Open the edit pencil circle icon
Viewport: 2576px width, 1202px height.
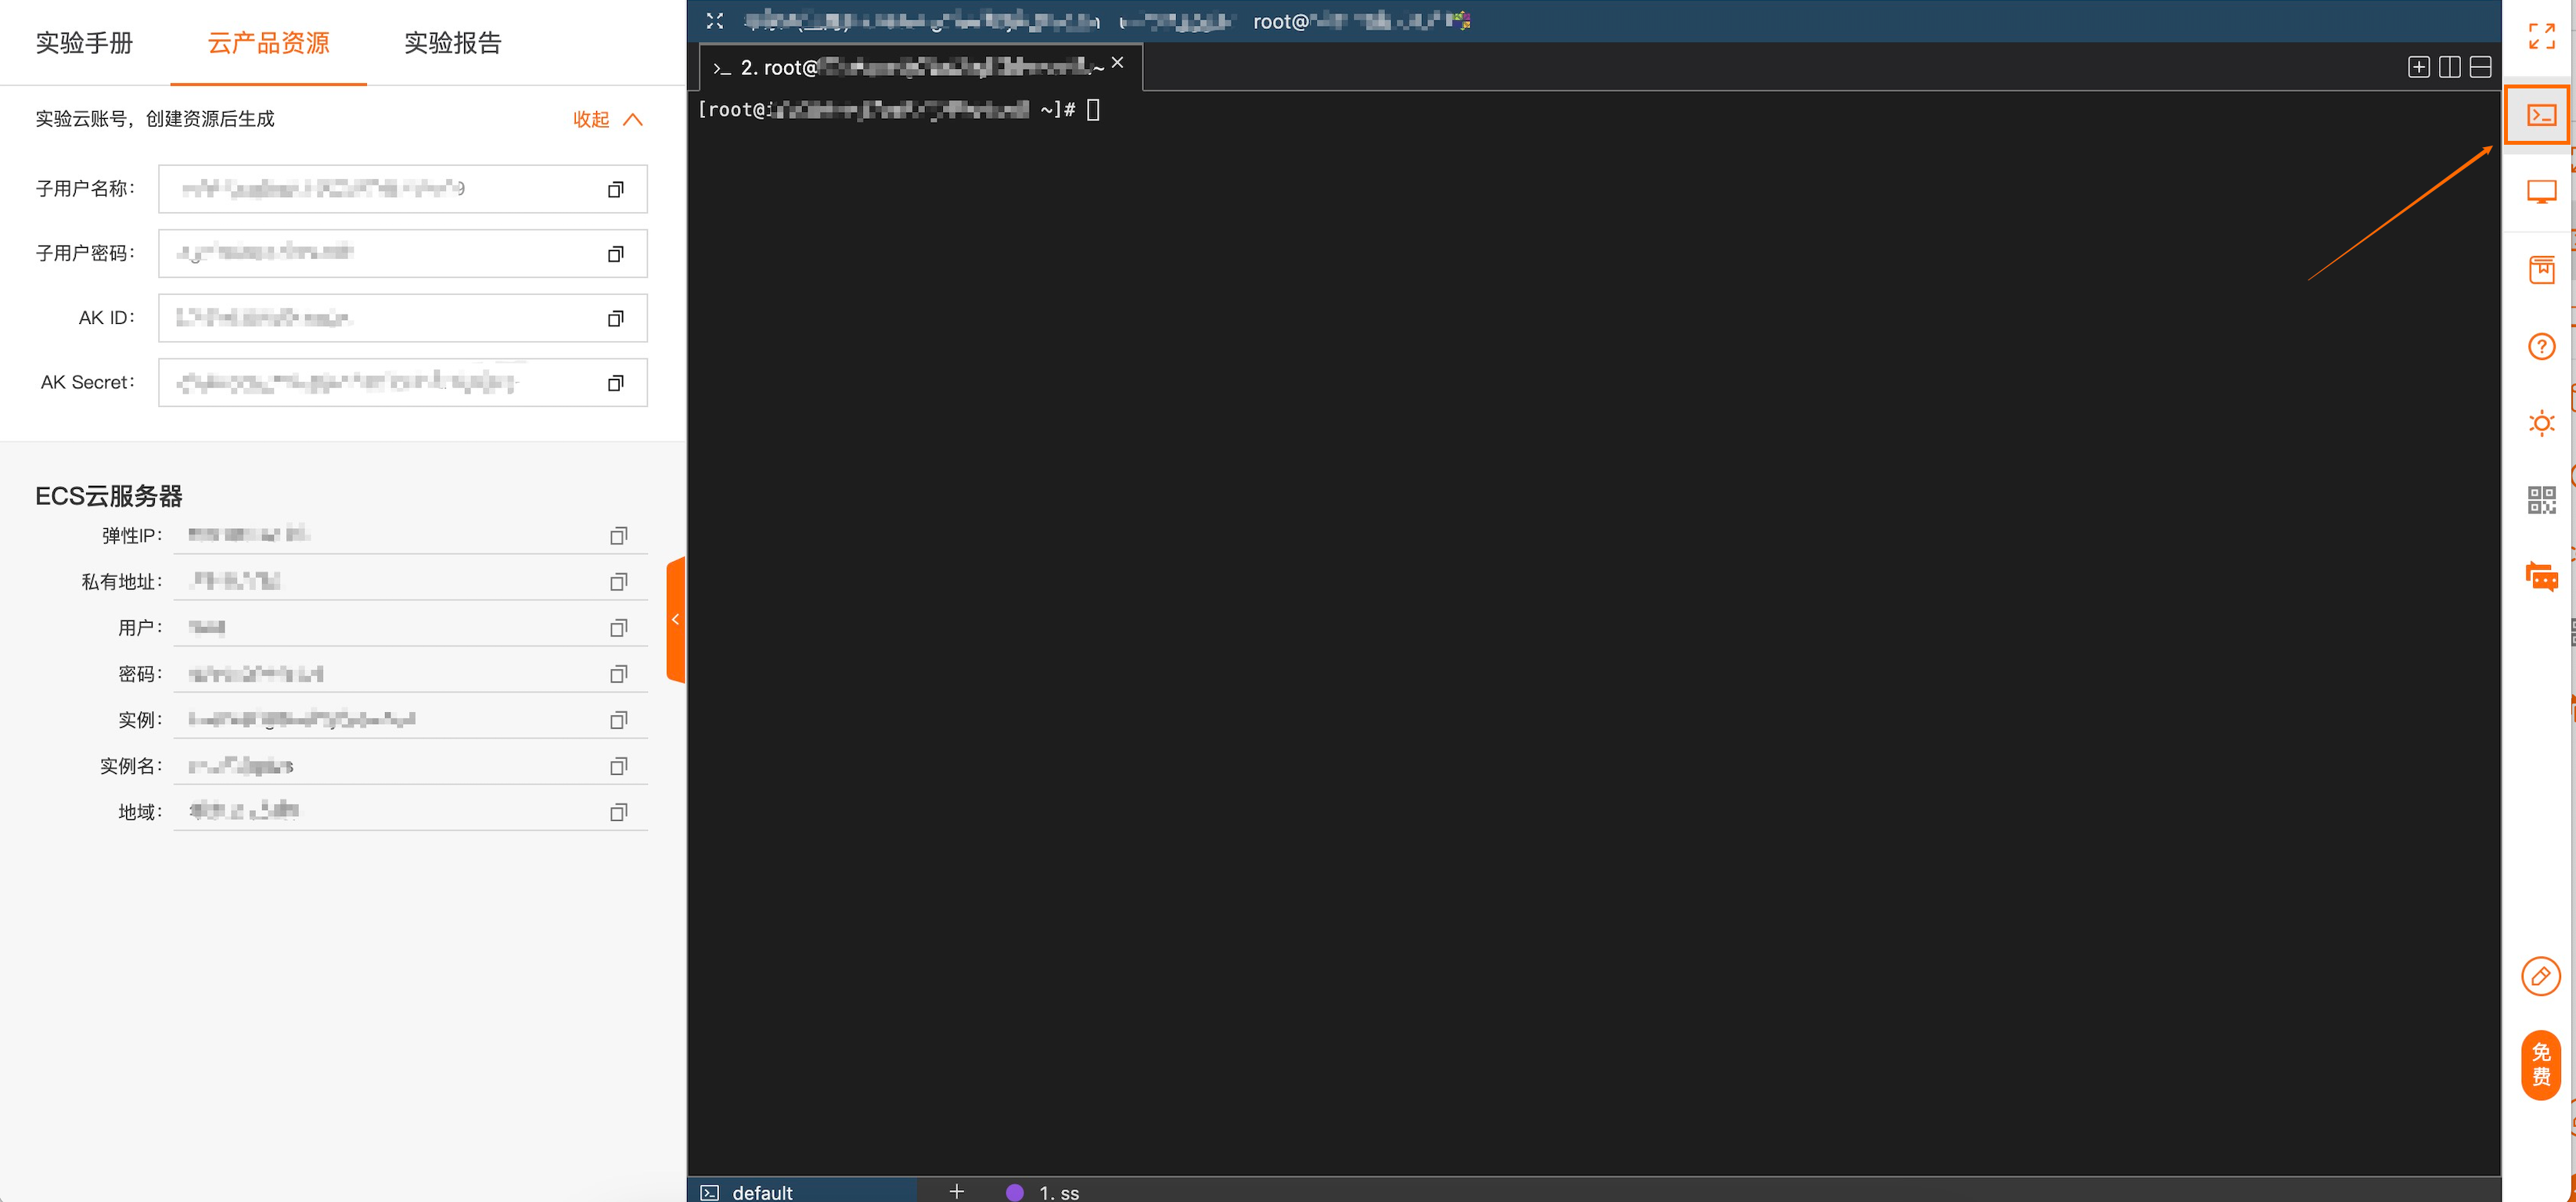pyautogui.click(x=2540, y=976)
